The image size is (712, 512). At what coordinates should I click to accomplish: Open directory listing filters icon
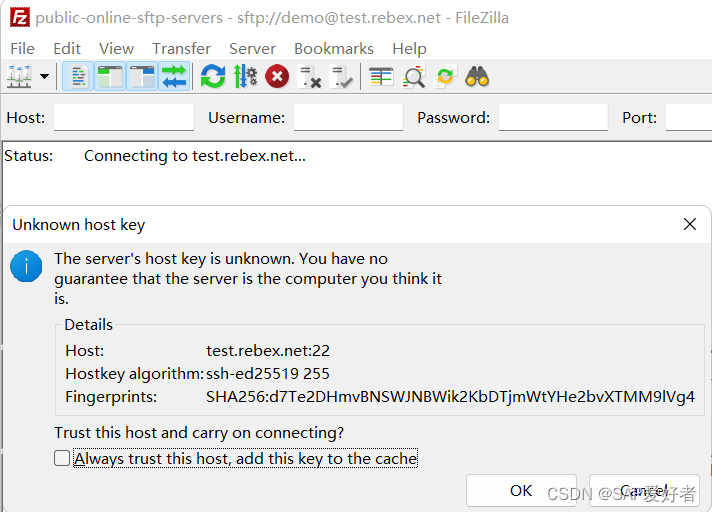coord(381,77)
